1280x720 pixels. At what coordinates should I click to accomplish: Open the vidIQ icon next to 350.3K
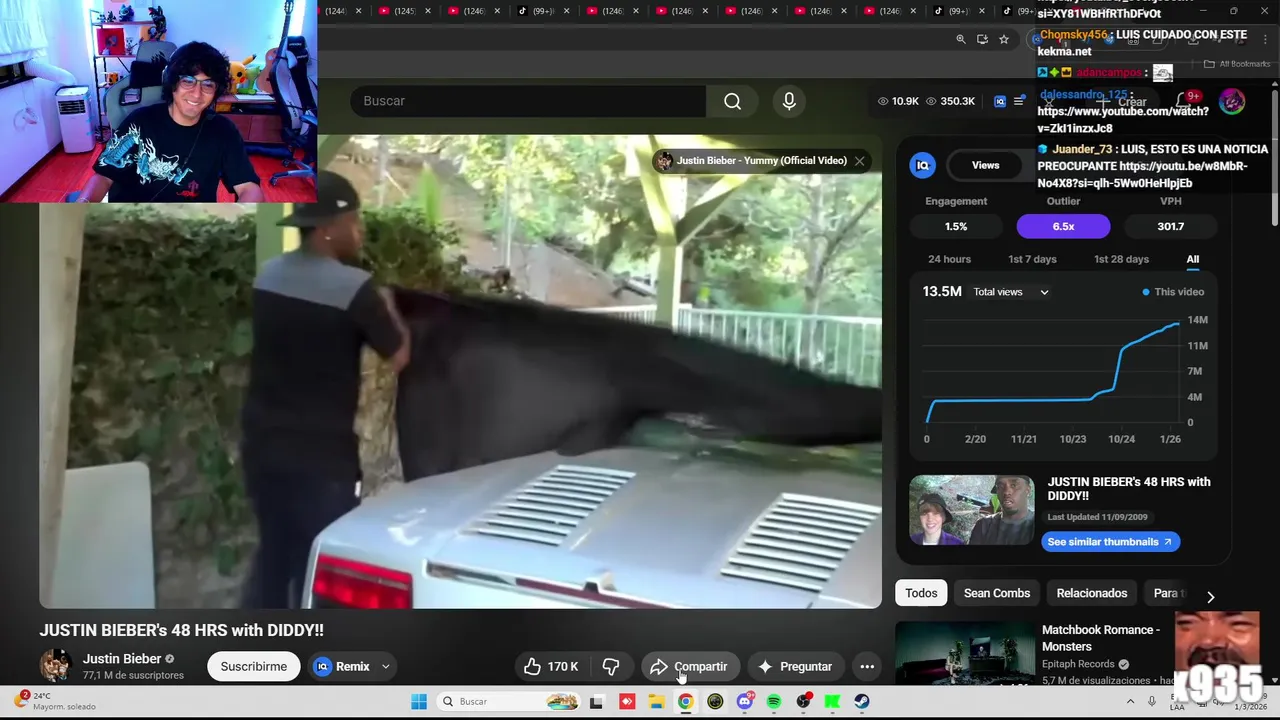pos(999,101)
